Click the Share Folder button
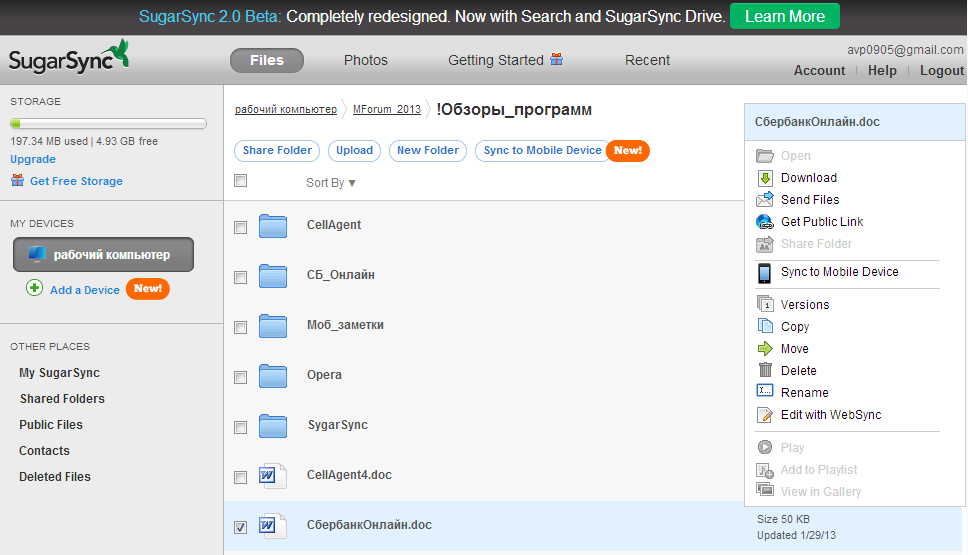 277,151
